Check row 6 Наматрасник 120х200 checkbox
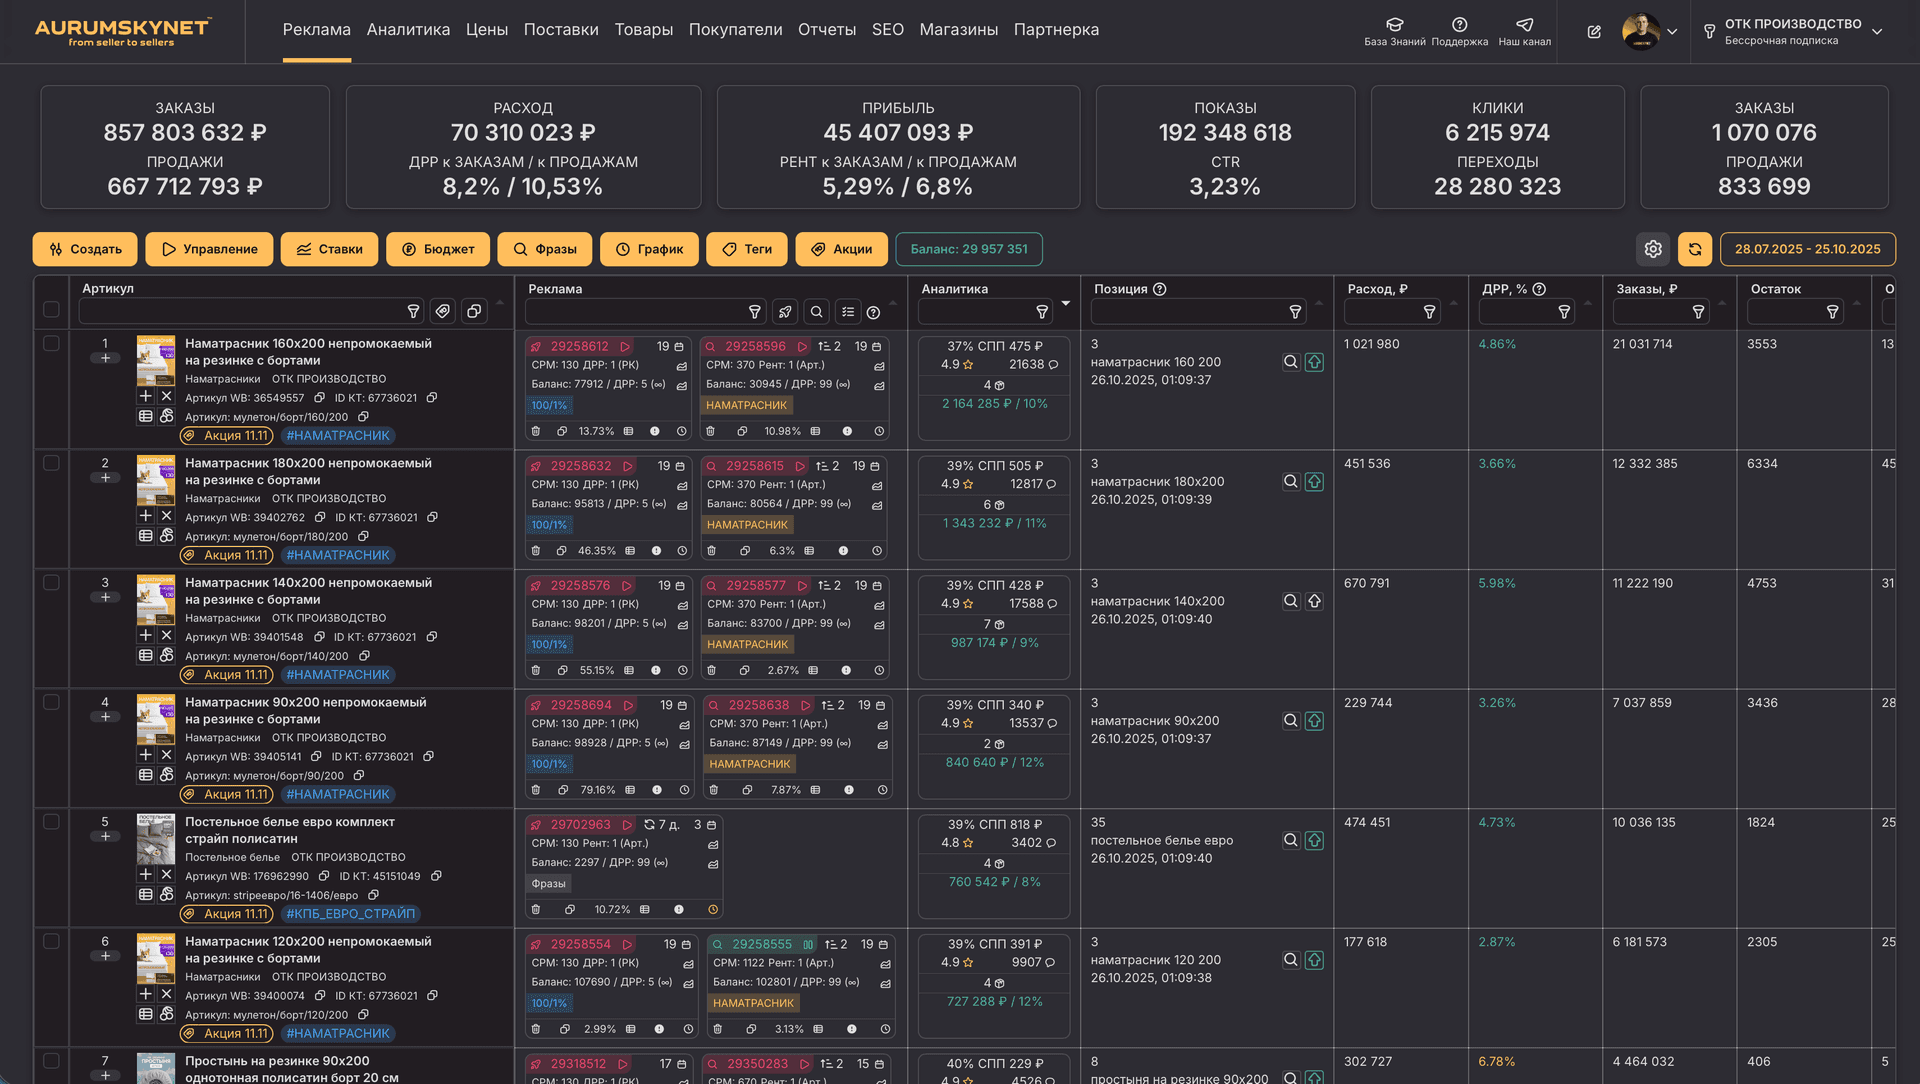This screenshot has height=1084, width=1920. [x=51, y=941]
